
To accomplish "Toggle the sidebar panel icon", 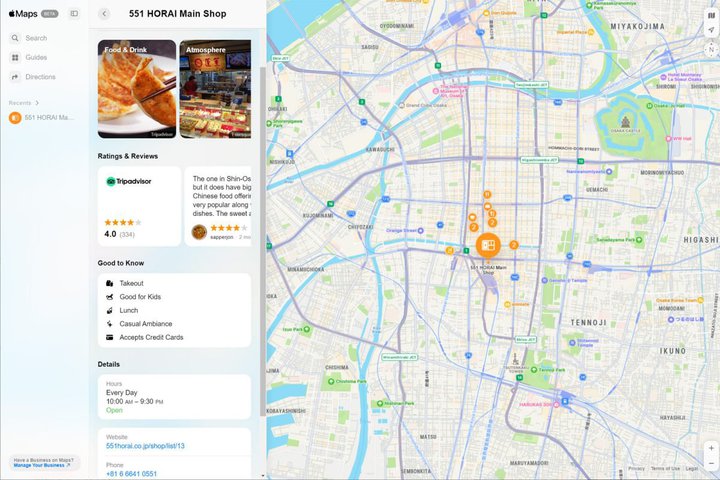I will click(x=74, y=14).
